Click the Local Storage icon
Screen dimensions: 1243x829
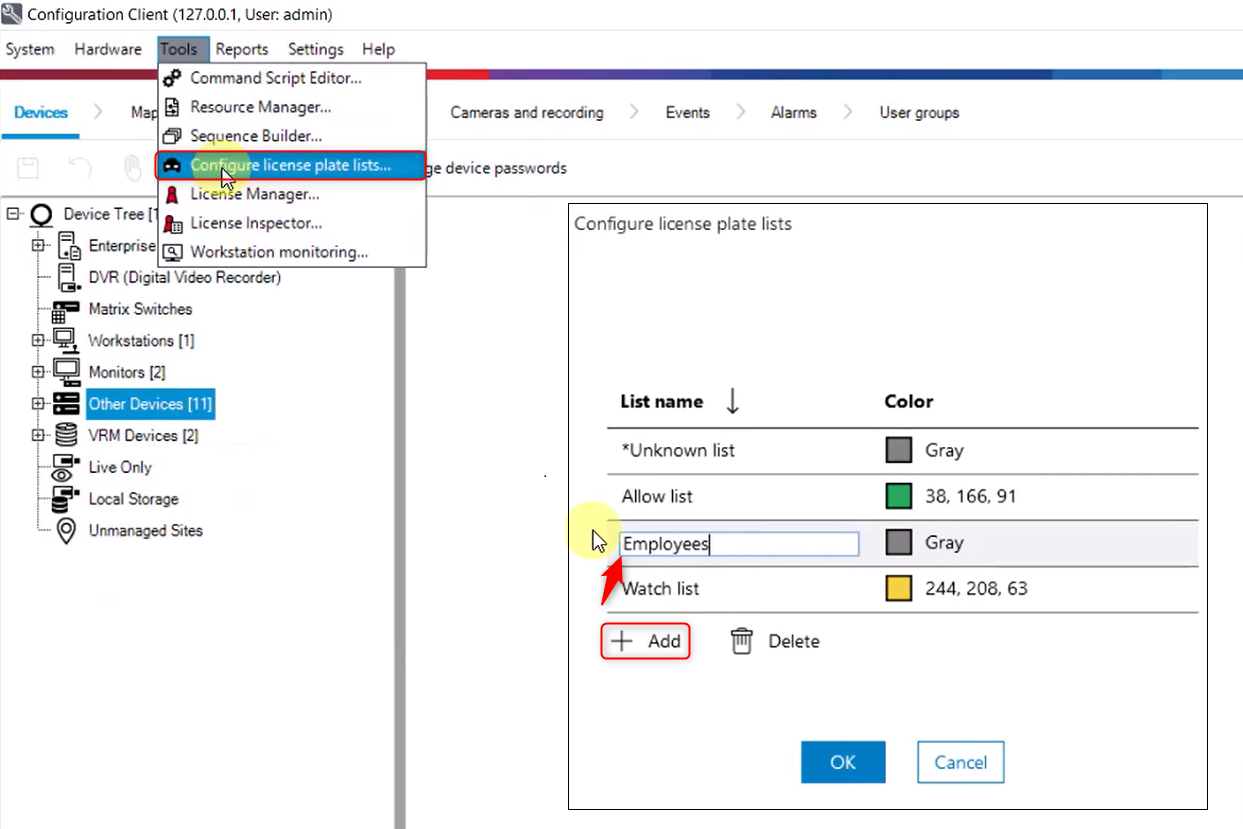tap(66, 499)
